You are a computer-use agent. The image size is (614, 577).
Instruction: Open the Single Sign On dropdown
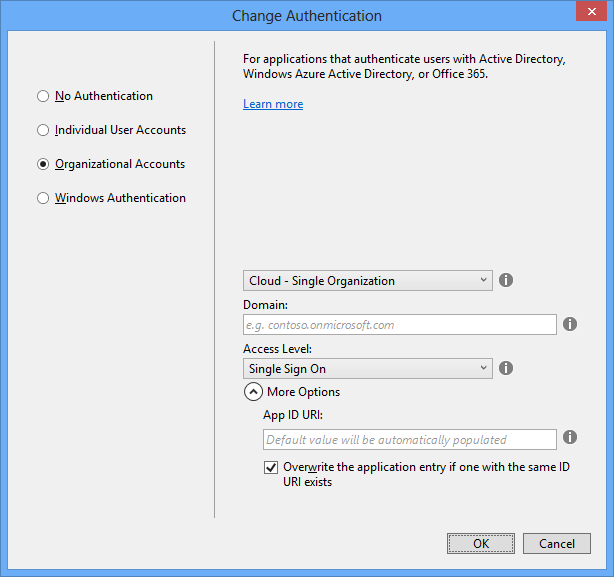(367, 369)
